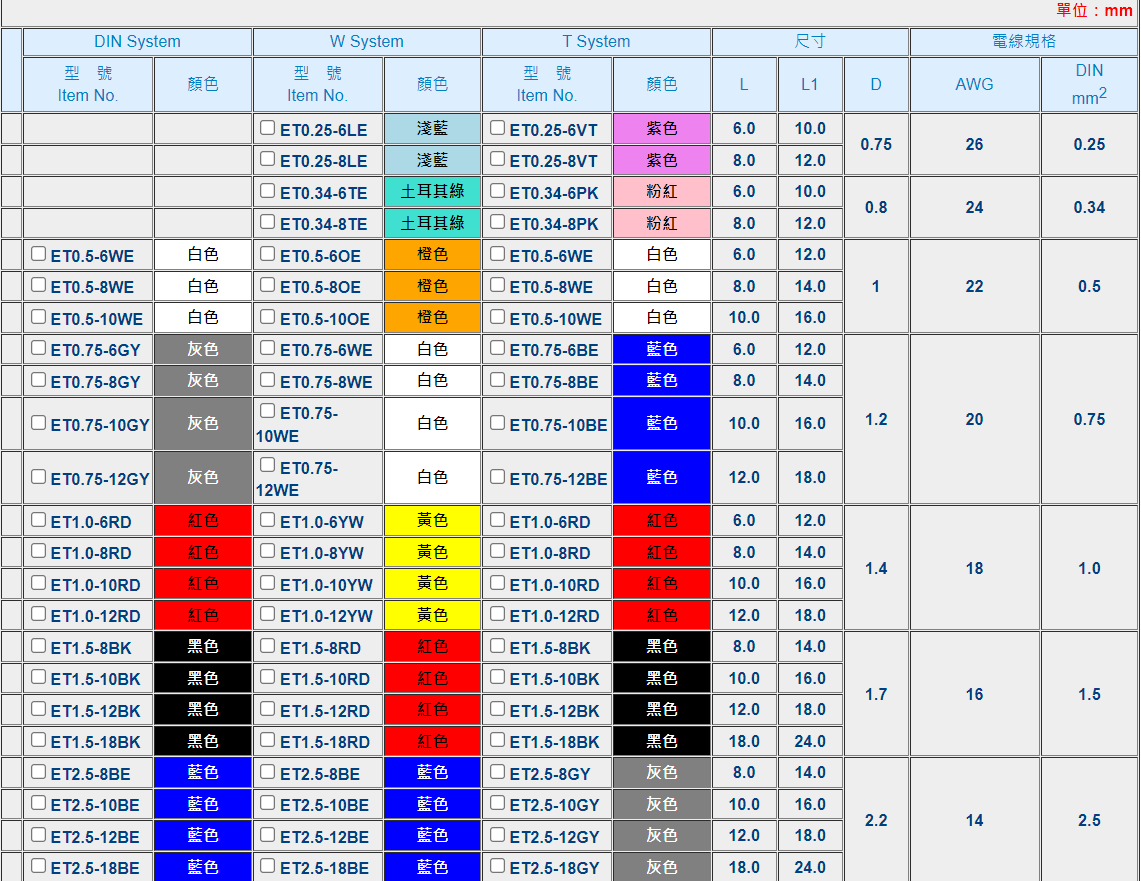
Task: Select the ET1.5-18RD checkbox
Action: coord(267,740)
